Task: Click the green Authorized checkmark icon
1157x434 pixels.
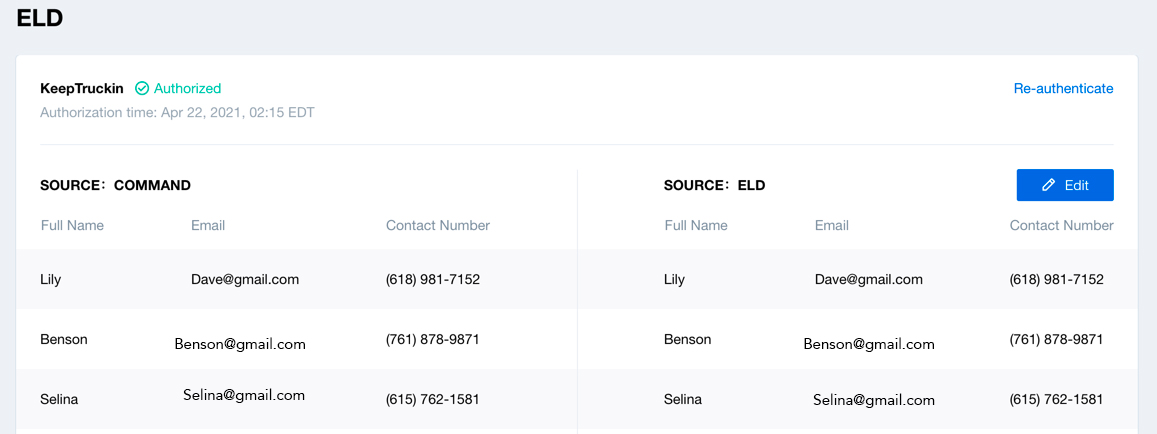Action: 142,88
